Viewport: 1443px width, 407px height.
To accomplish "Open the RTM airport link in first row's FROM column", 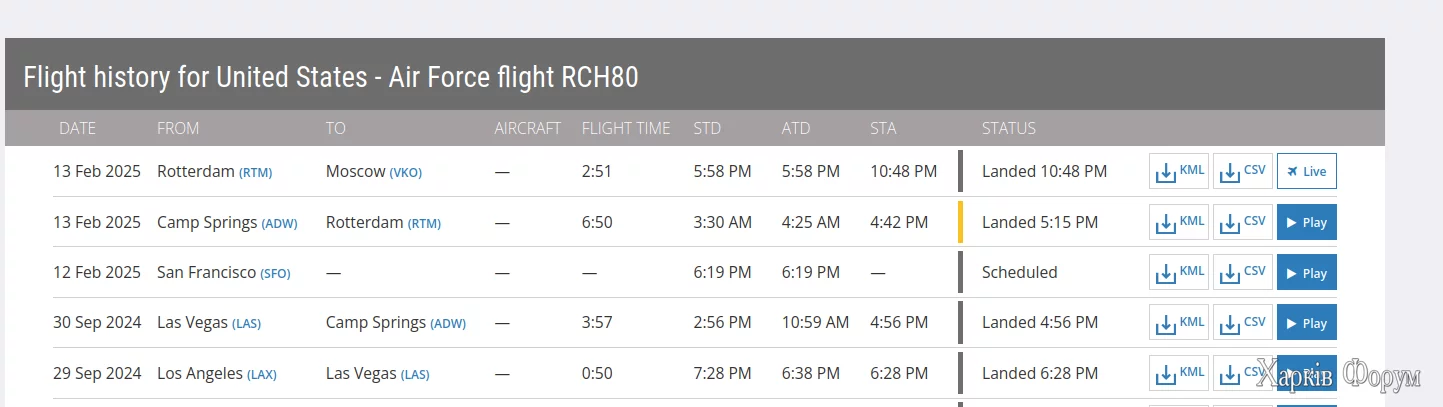I will point(255,172).
